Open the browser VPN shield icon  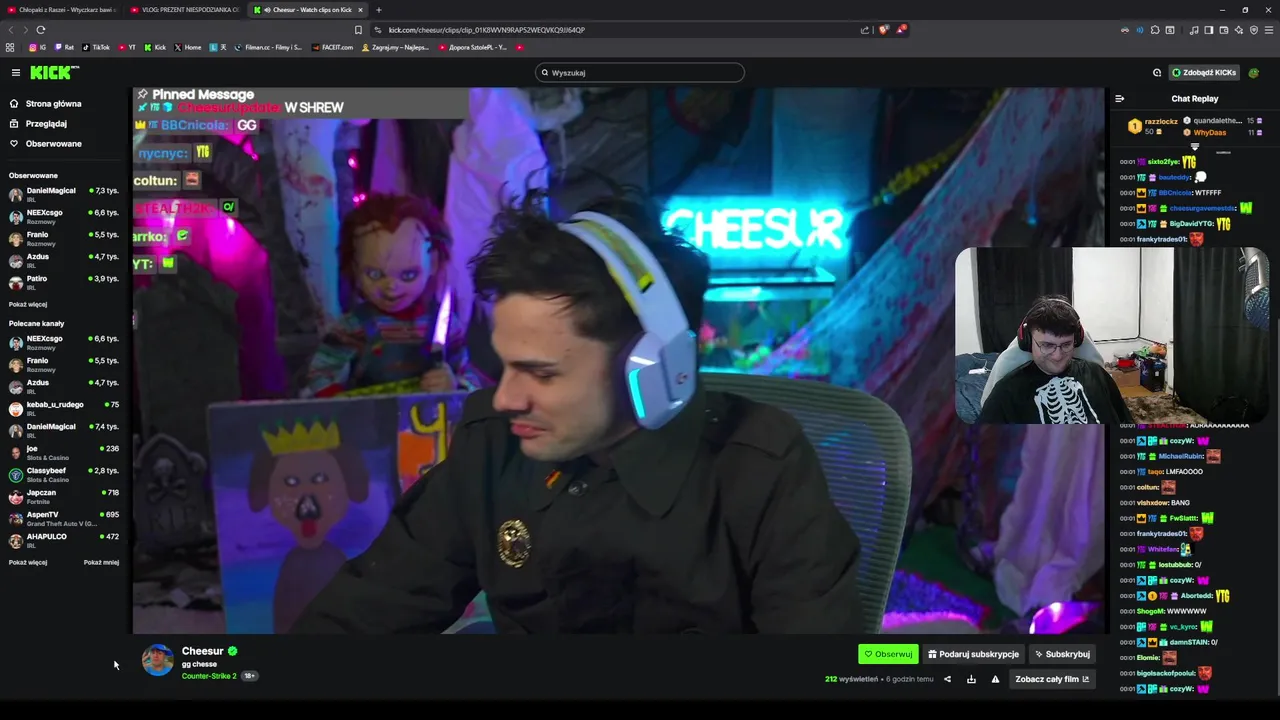pyautogui.click(x=1254, y=30)
